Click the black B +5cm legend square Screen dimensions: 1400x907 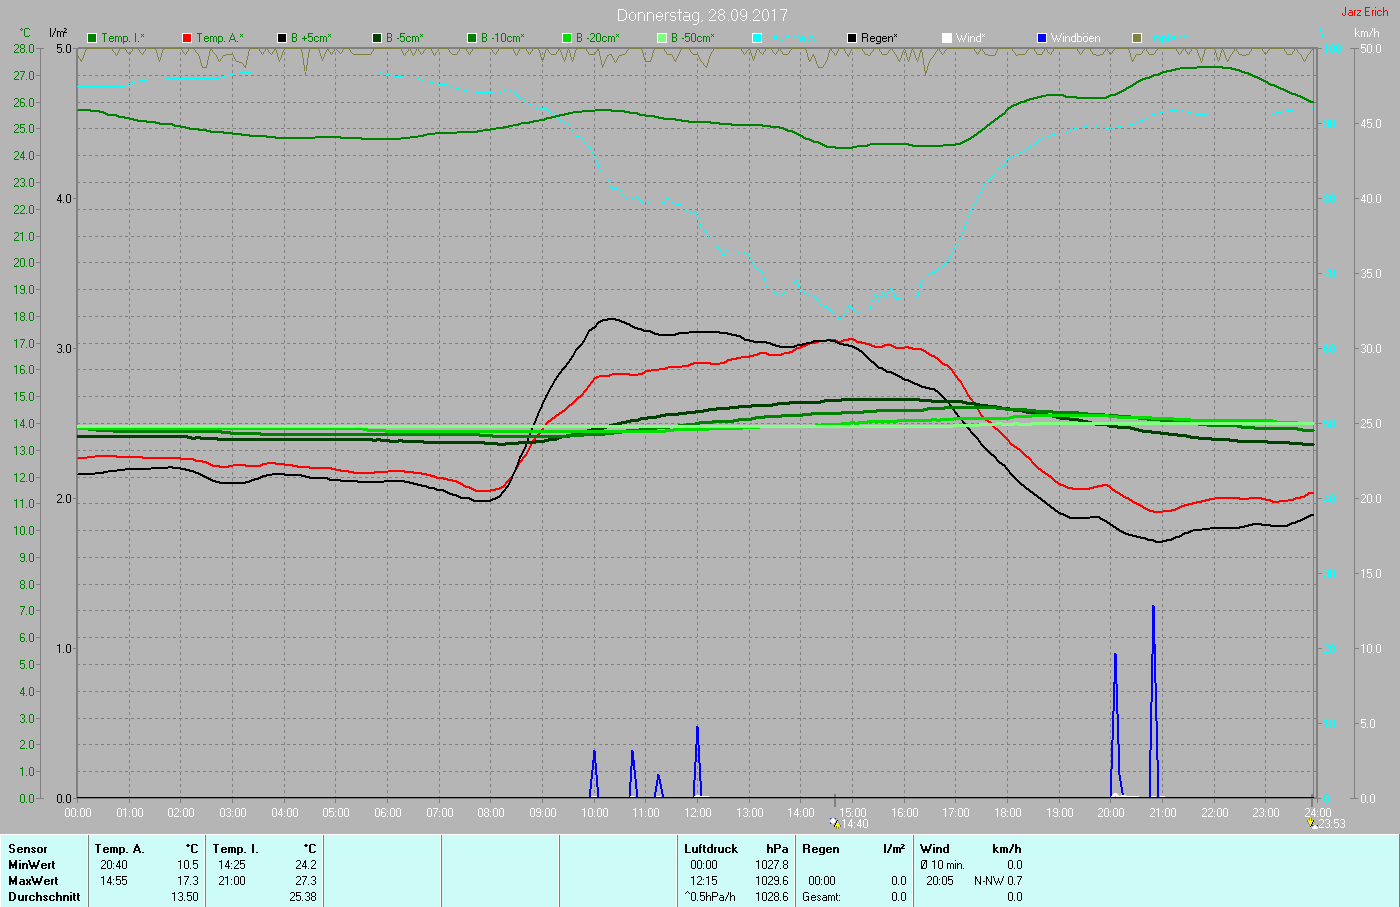pos(282,38)
